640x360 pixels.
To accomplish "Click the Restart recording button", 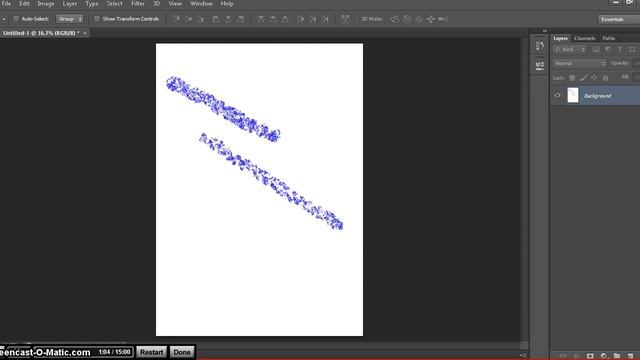I will coord(151,352).
